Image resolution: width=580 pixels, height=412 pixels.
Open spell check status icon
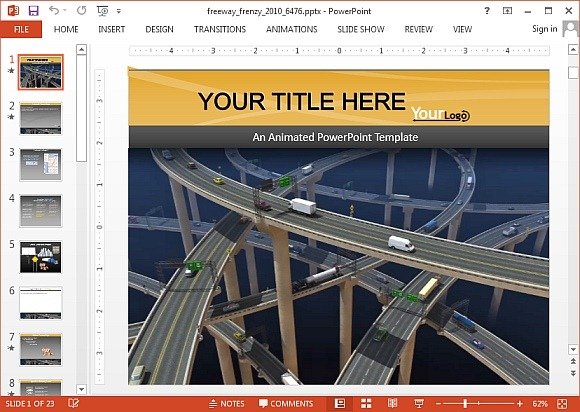point(73,403)
